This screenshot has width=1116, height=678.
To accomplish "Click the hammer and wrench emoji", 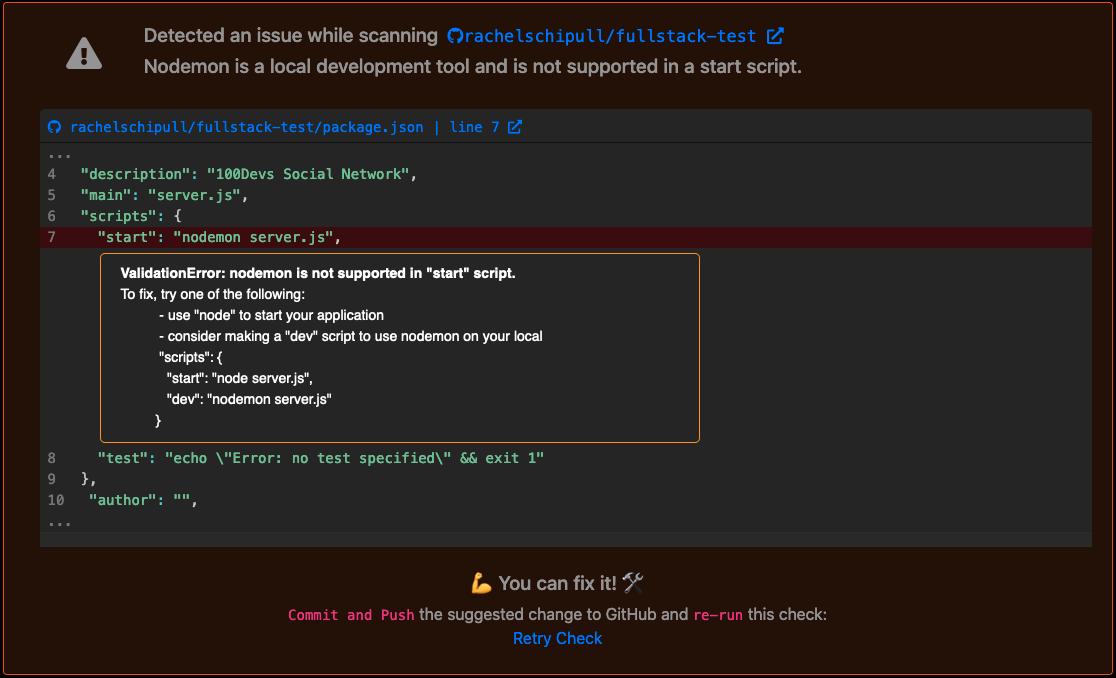I will 632,583.
